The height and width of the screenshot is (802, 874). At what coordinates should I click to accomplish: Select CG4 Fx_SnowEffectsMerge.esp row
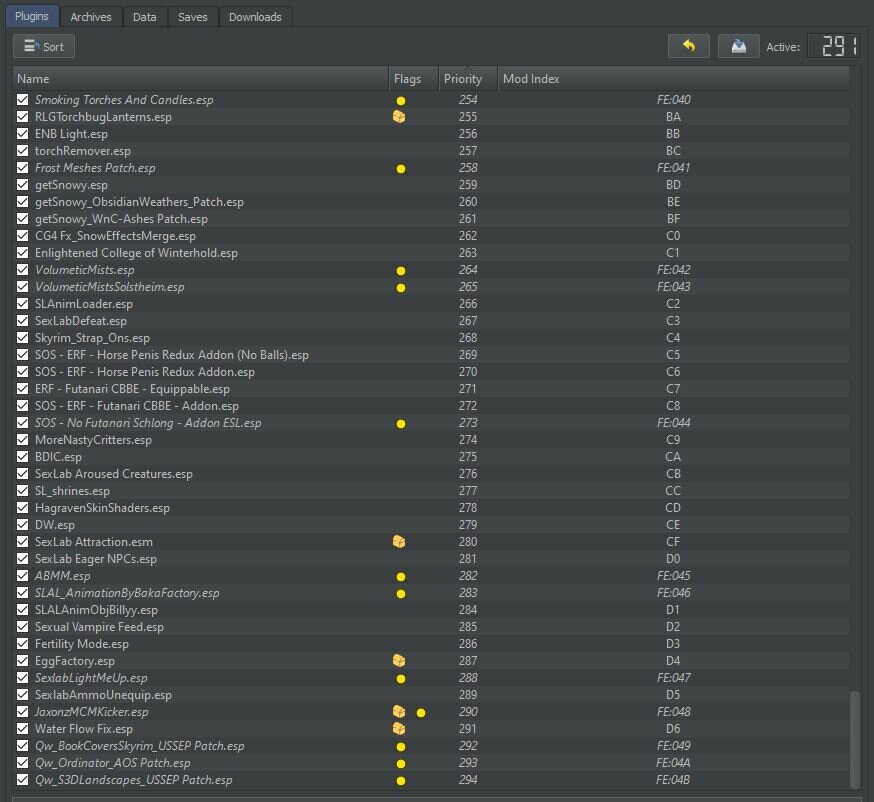coord(430,236)
